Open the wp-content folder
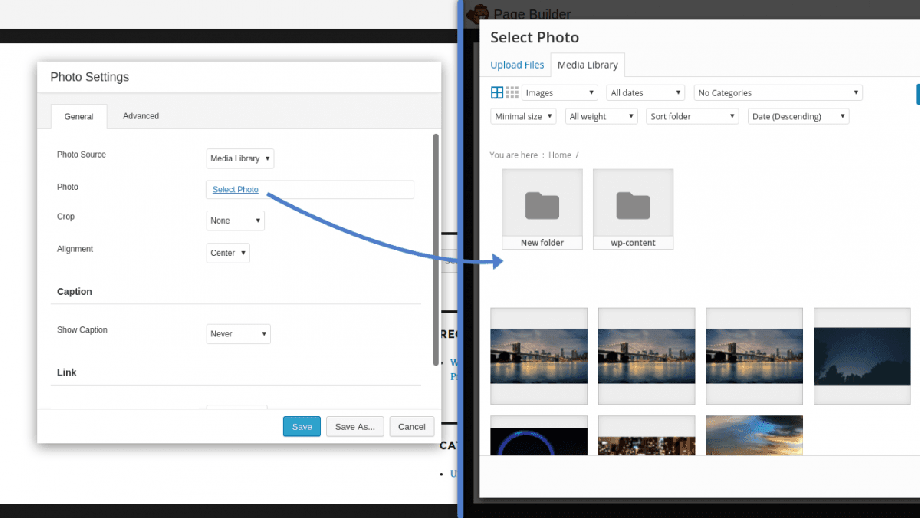The image size is (920, 518). pyautogui.click(x=632, y=209)
